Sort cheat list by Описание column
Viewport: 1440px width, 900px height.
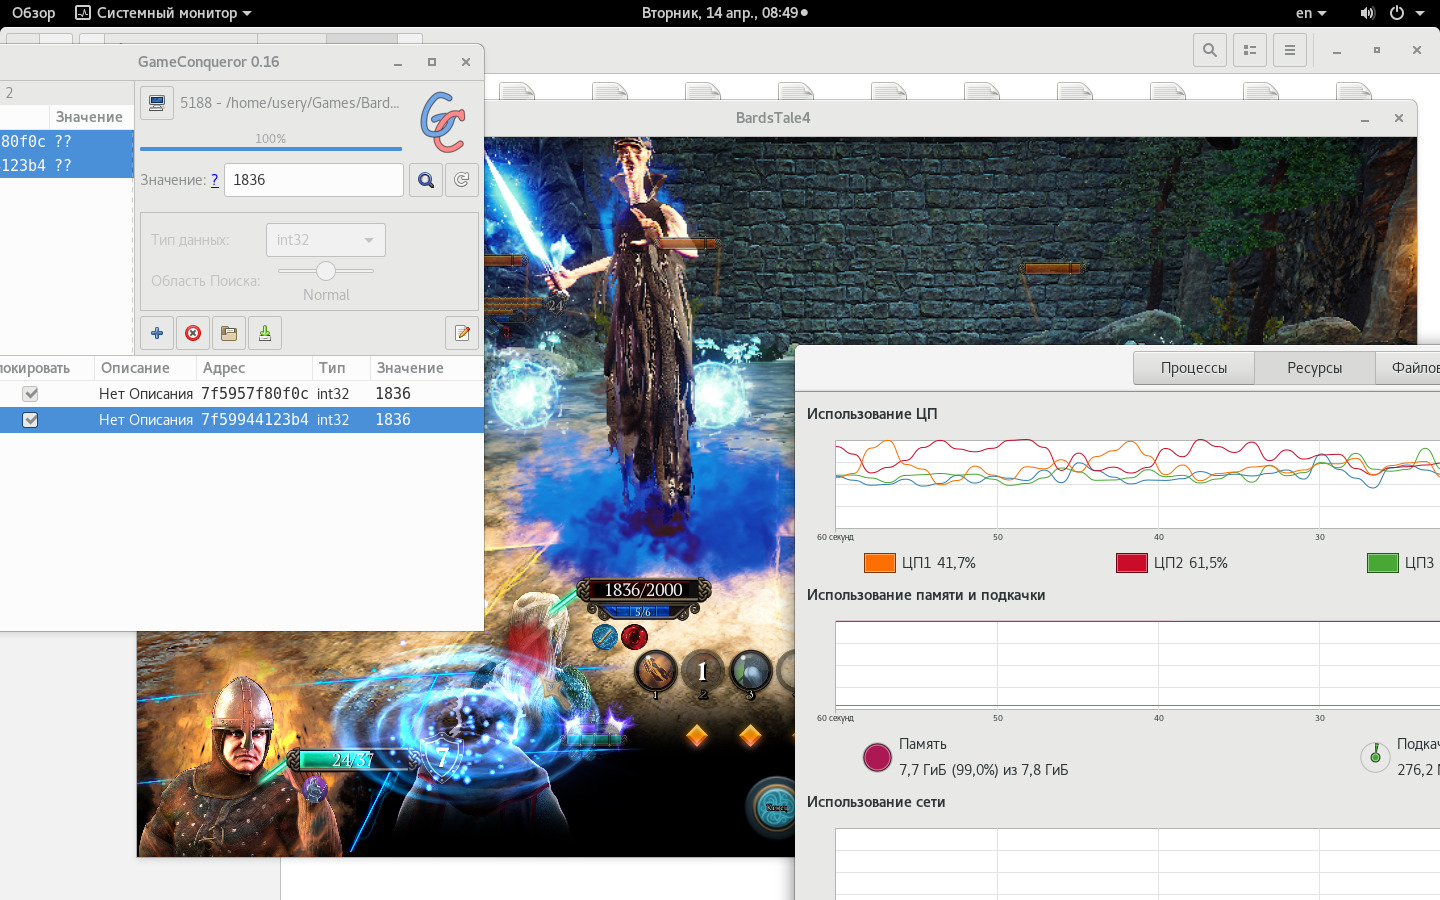pyautogui.click(x=145, y=368)
